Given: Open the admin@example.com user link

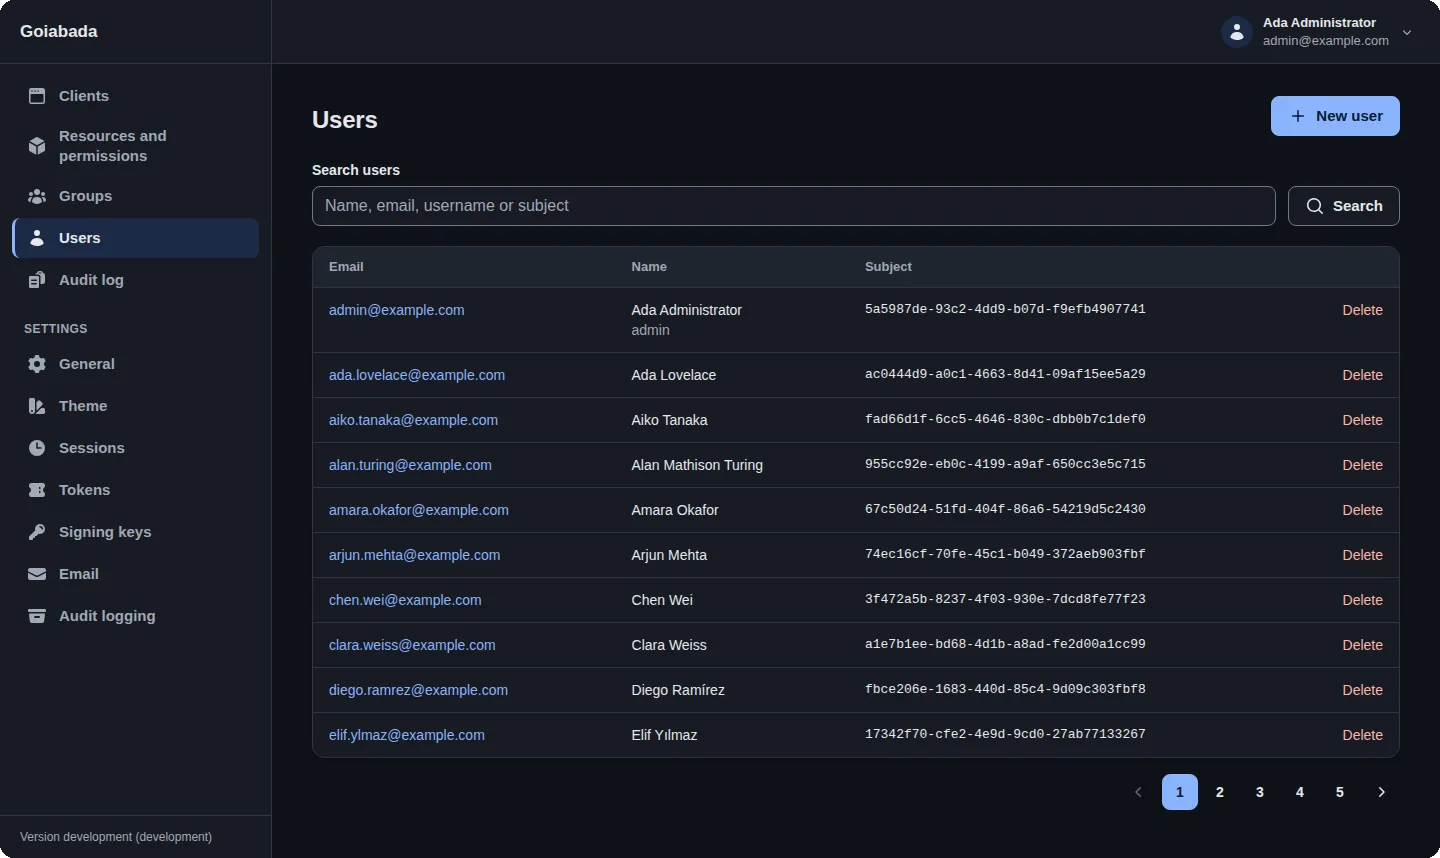Looking at the screenshot, I should pos(396,310).
